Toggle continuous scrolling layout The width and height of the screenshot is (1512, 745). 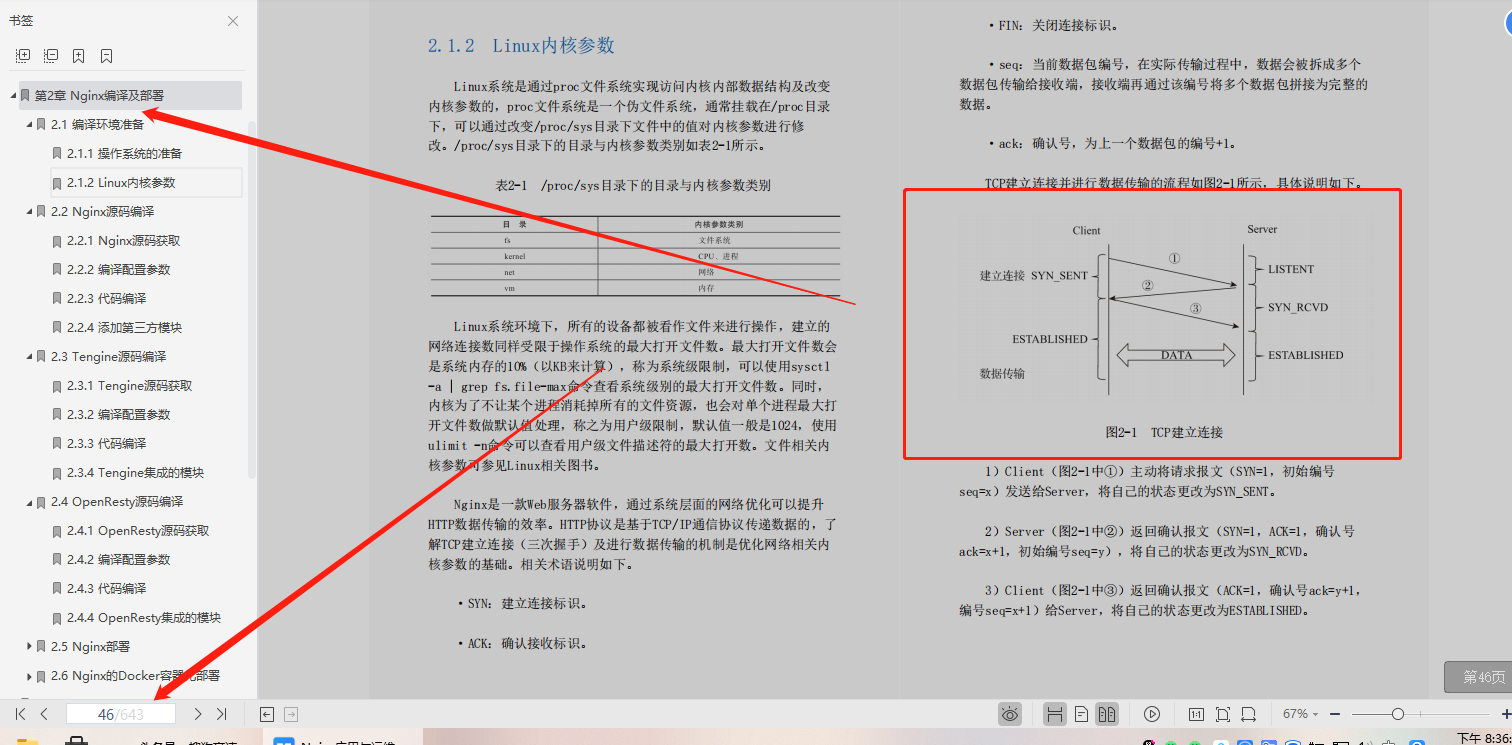[1054, 714]
